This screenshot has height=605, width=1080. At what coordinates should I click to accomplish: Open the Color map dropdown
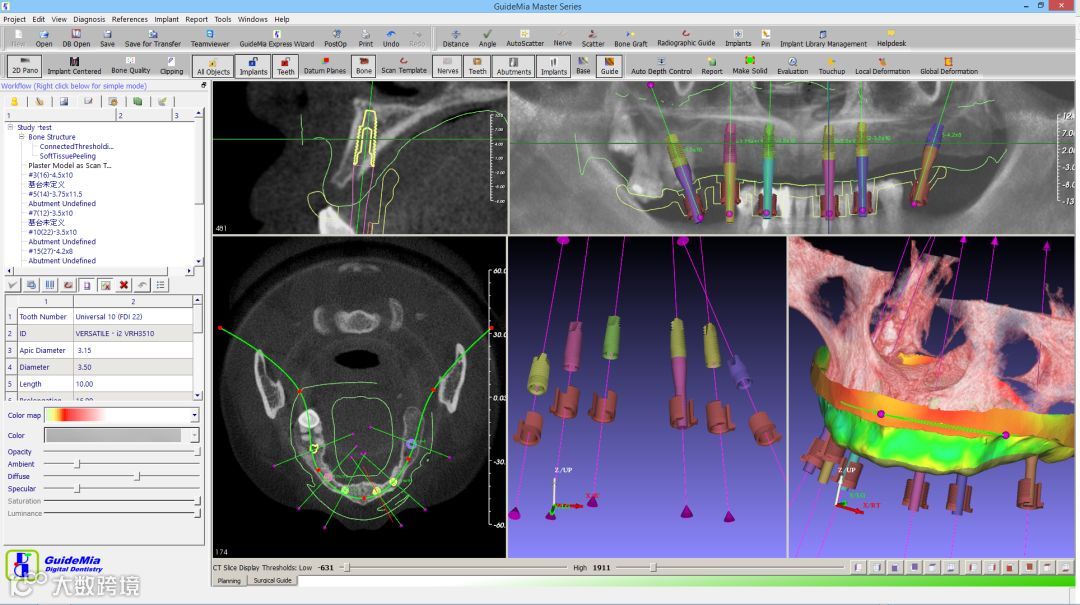(x=194, y=415)
